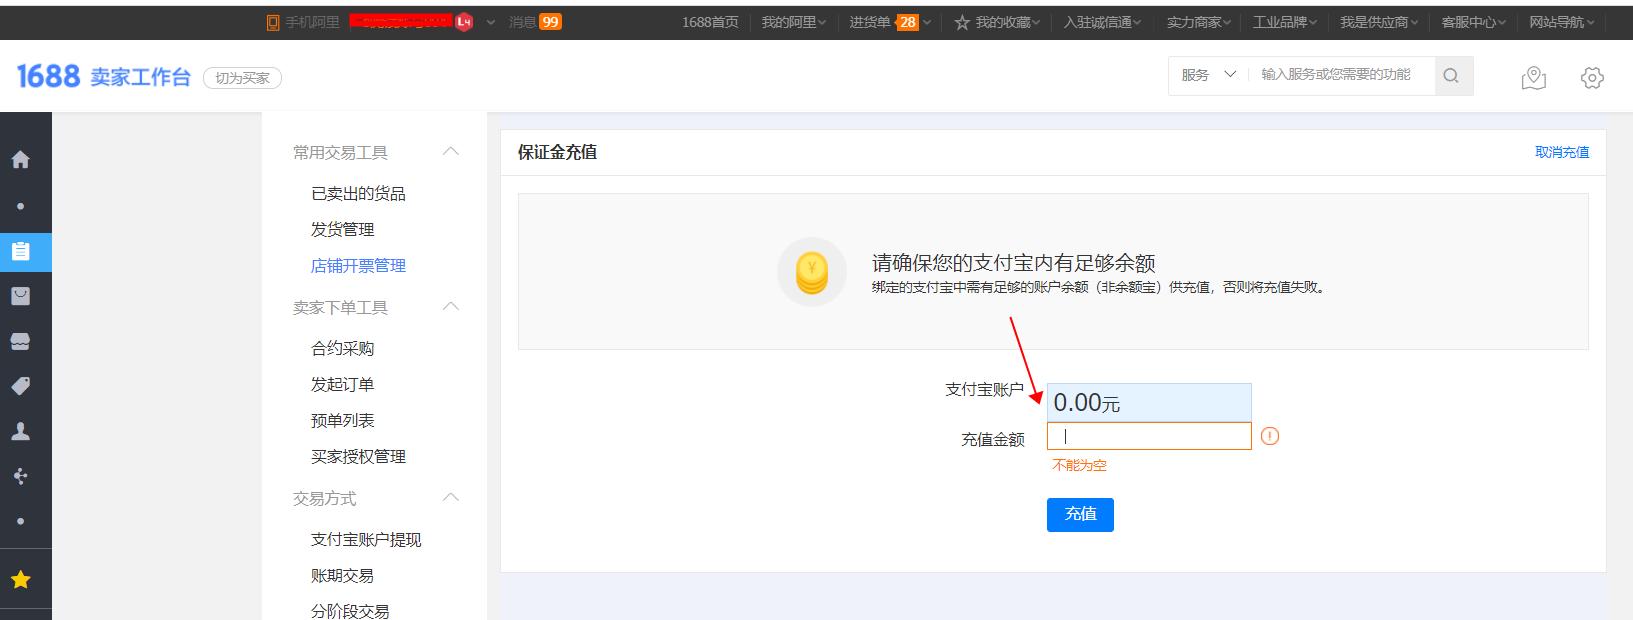Image resolution: width=1633 pixels, height=620 pixels.
Task: Collapse the 常用交易工具 section
Action: point(451,152)
